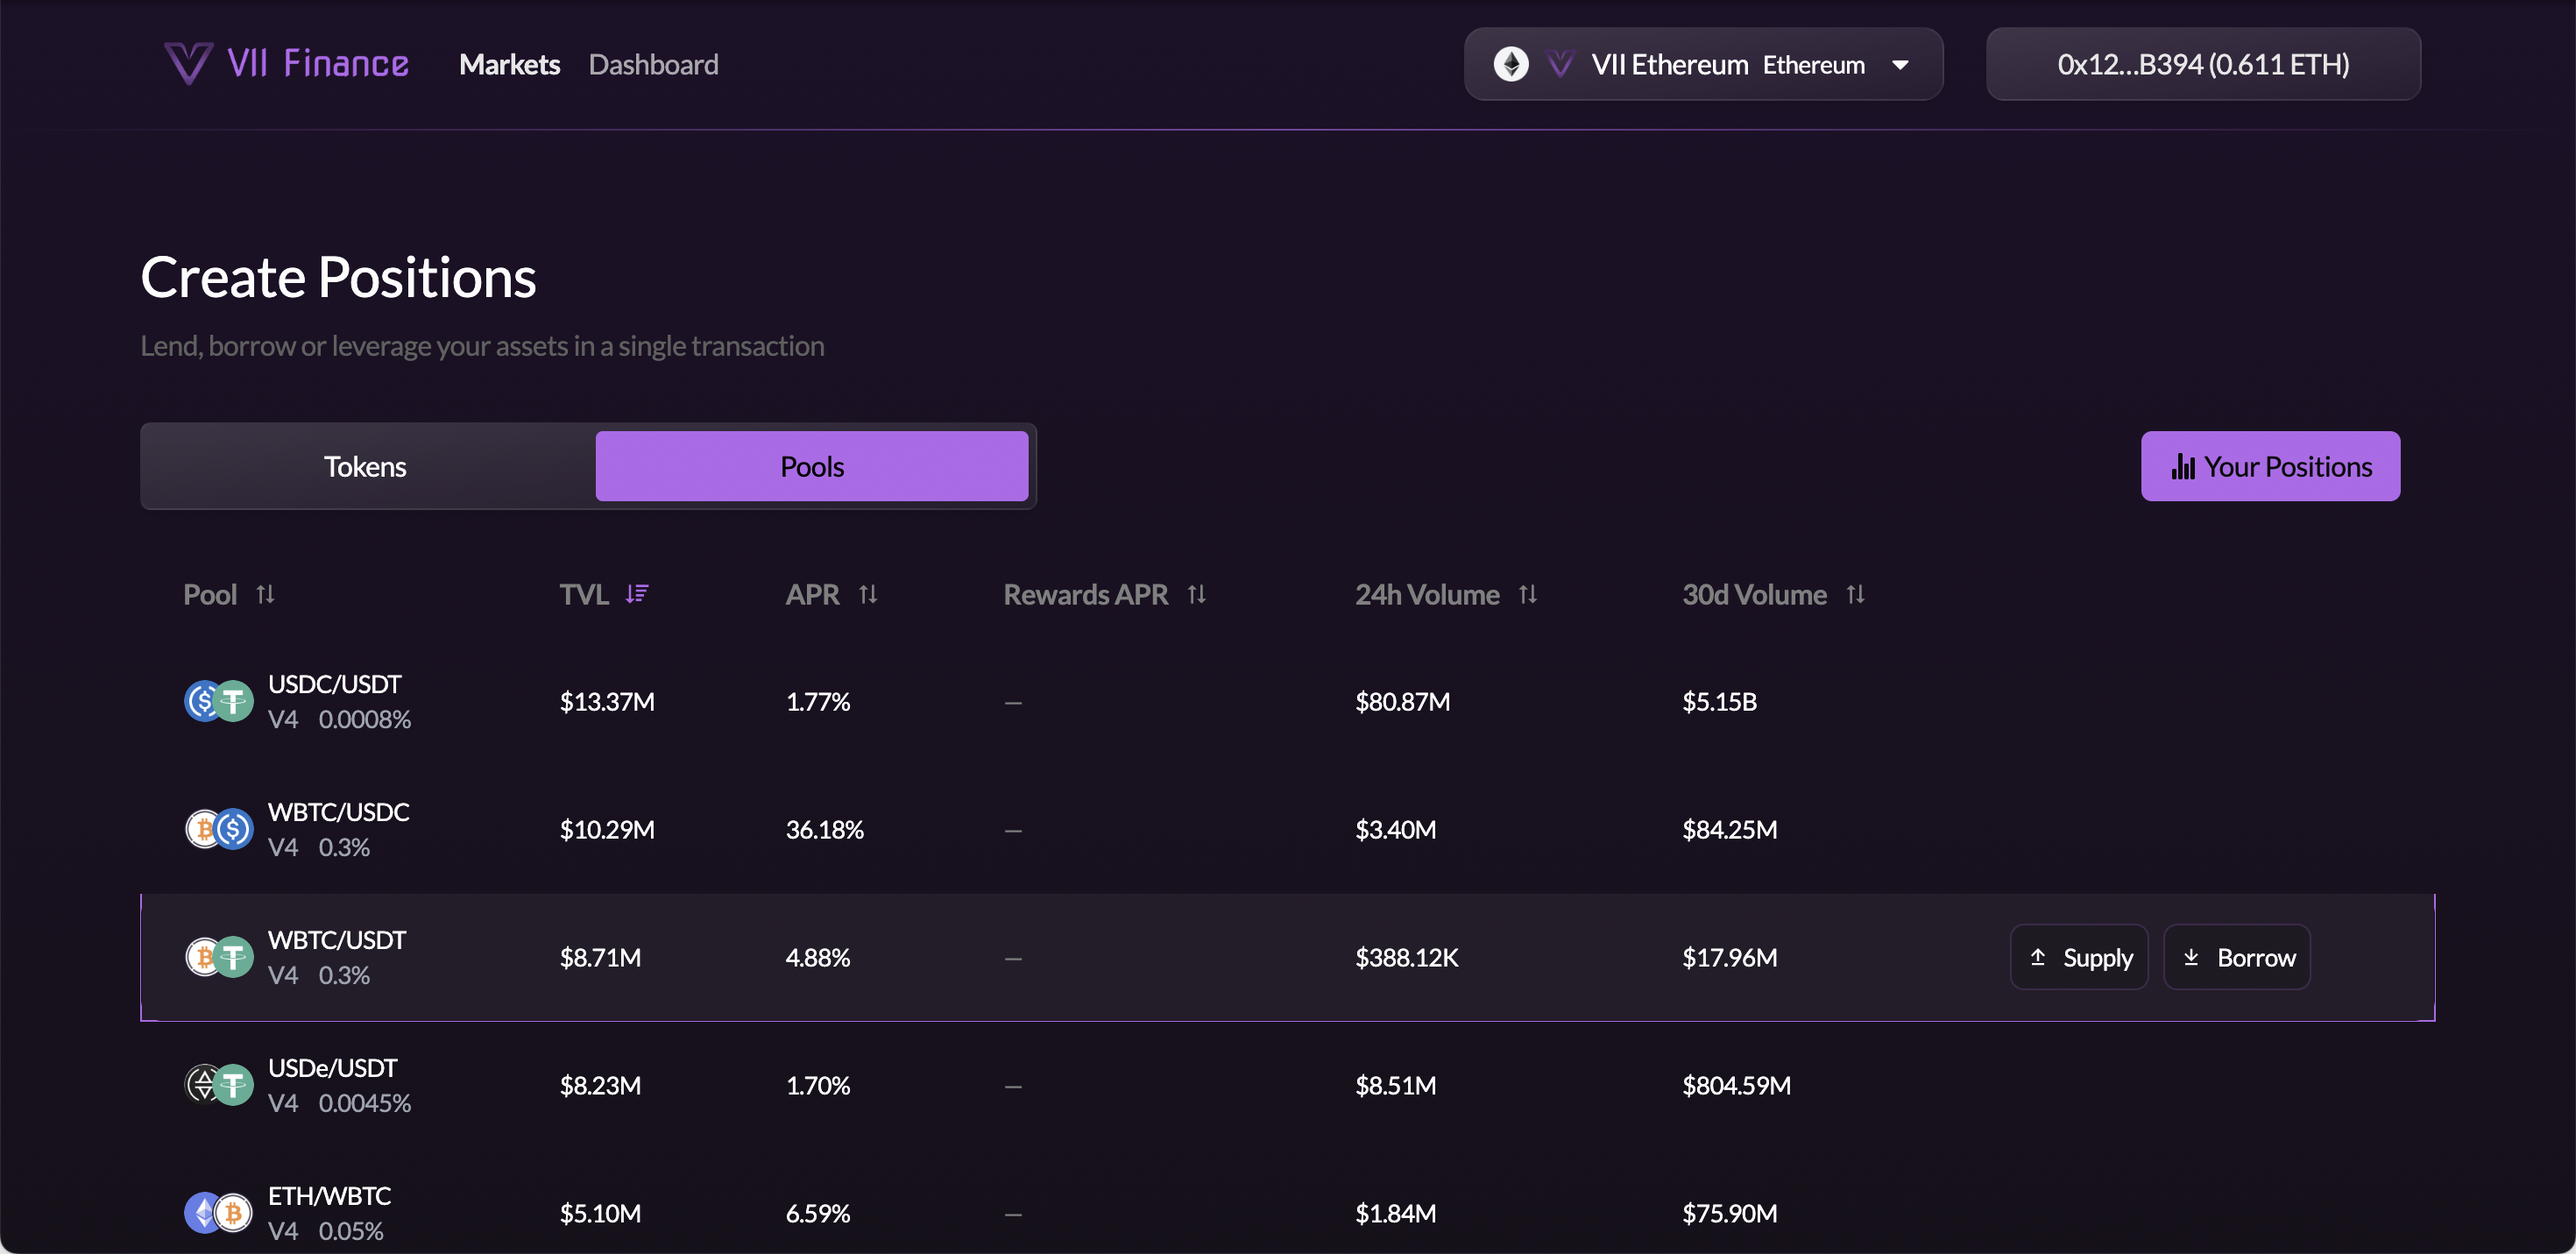The width and height of the screenshot is (2576, 1254).
Task: Click the 24h Volume sort arrows
Action: [1528, 593]
